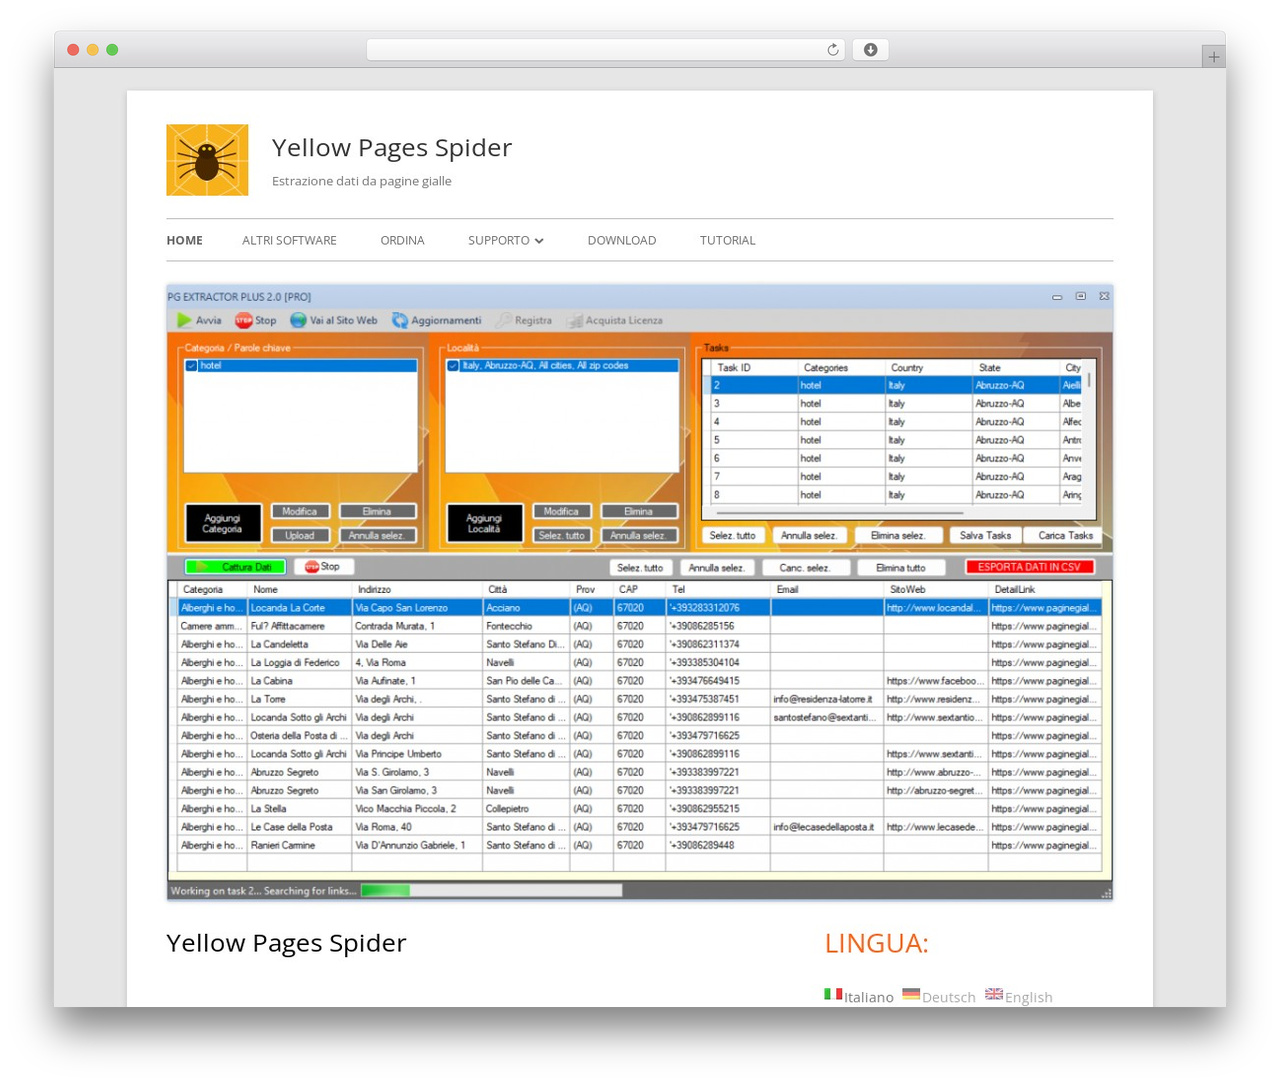Click the Aggiungi Località button
The width and height of the screenshot is (1280, 1084).
[x=484, y=523]
